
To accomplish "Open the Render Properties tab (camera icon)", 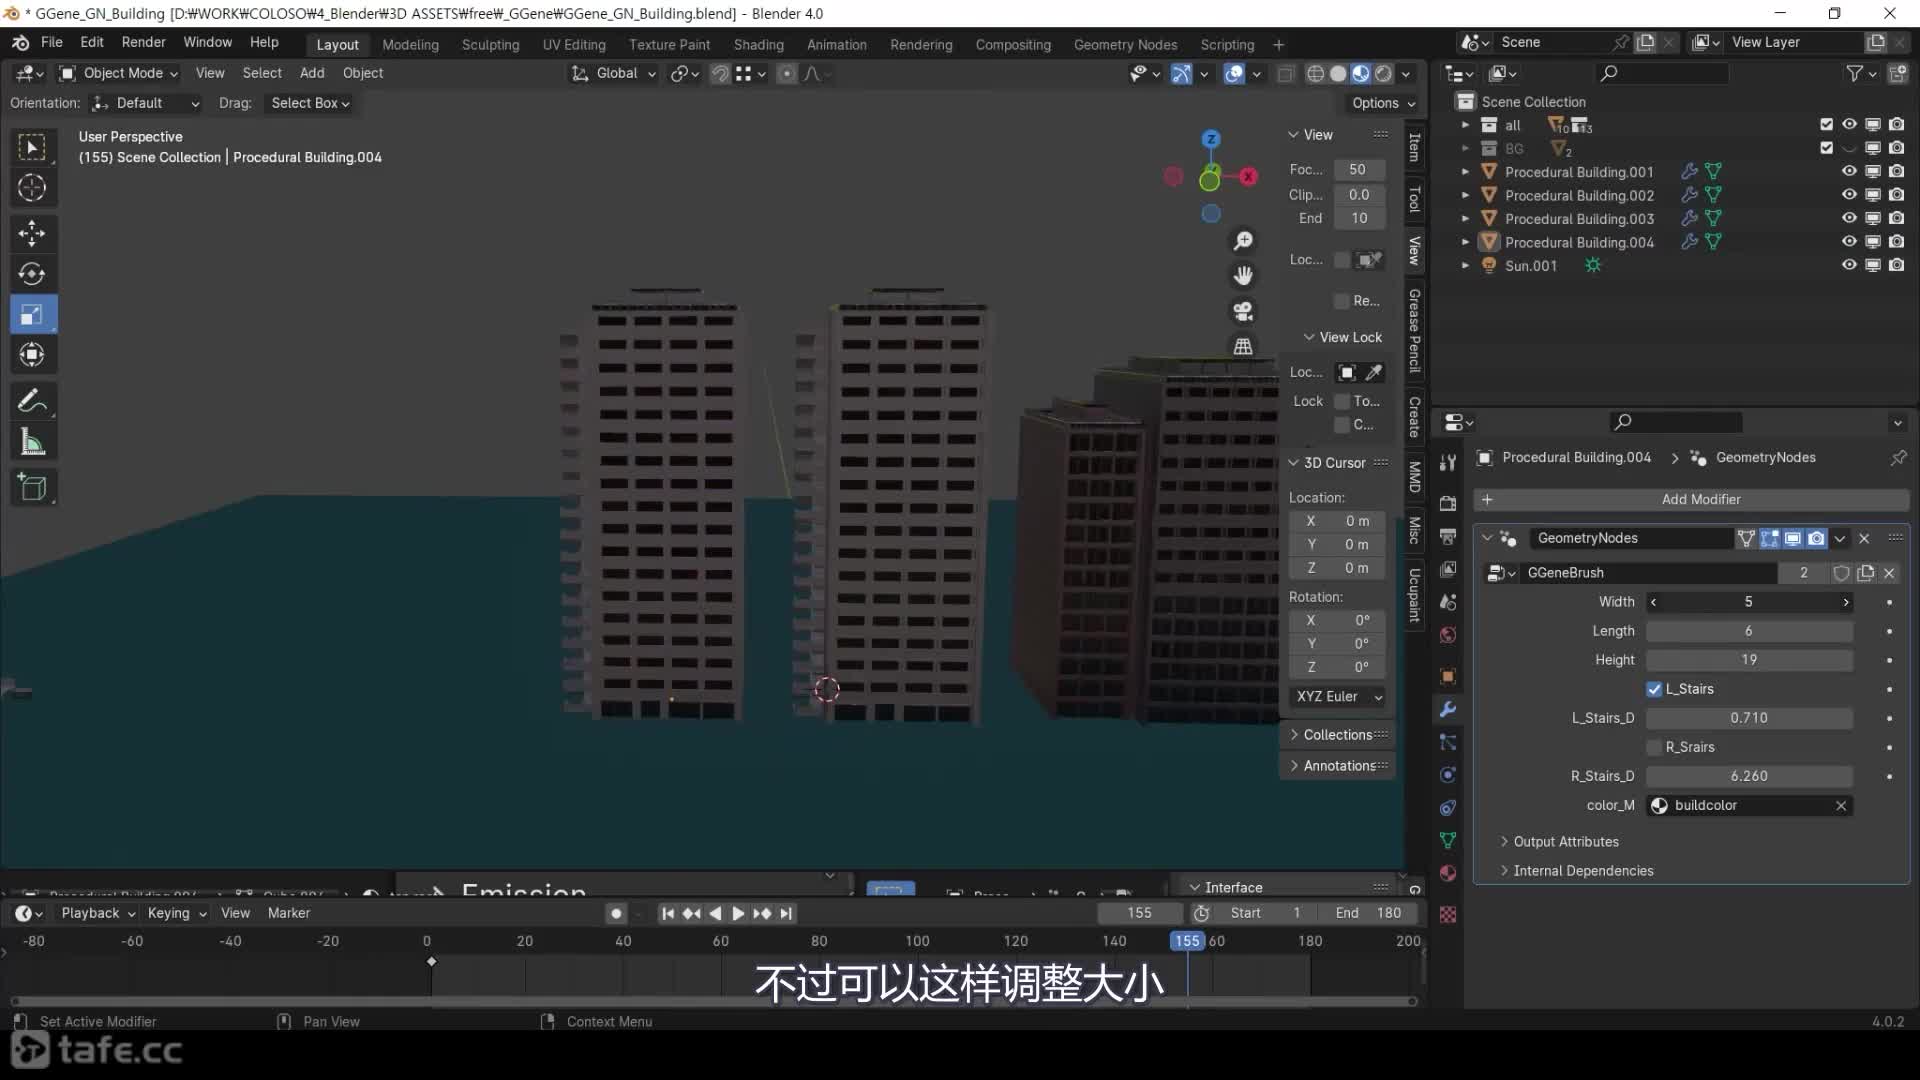I will coord(1448,503).
